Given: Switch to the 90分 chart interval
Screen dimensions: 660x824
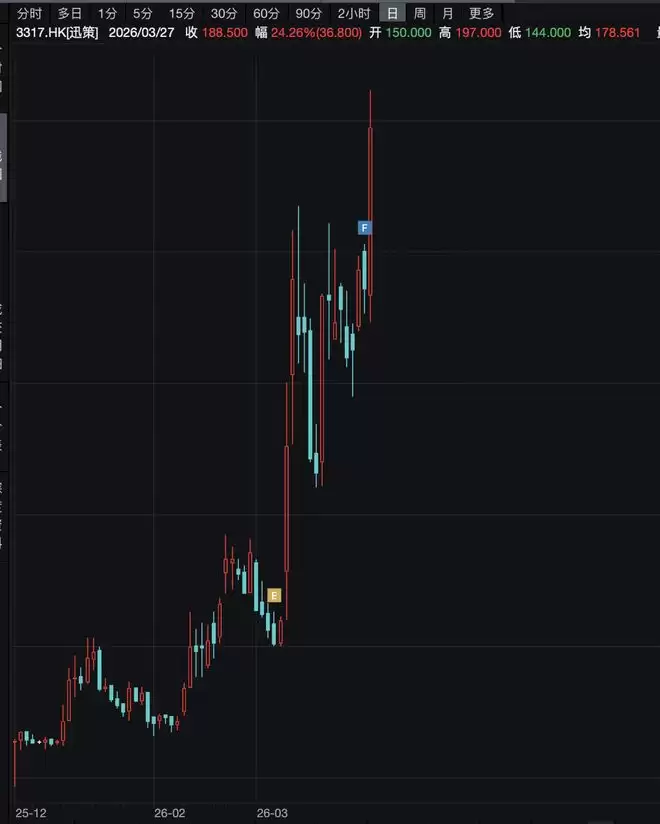Looking at the screenshot, I should coord(308,14).
